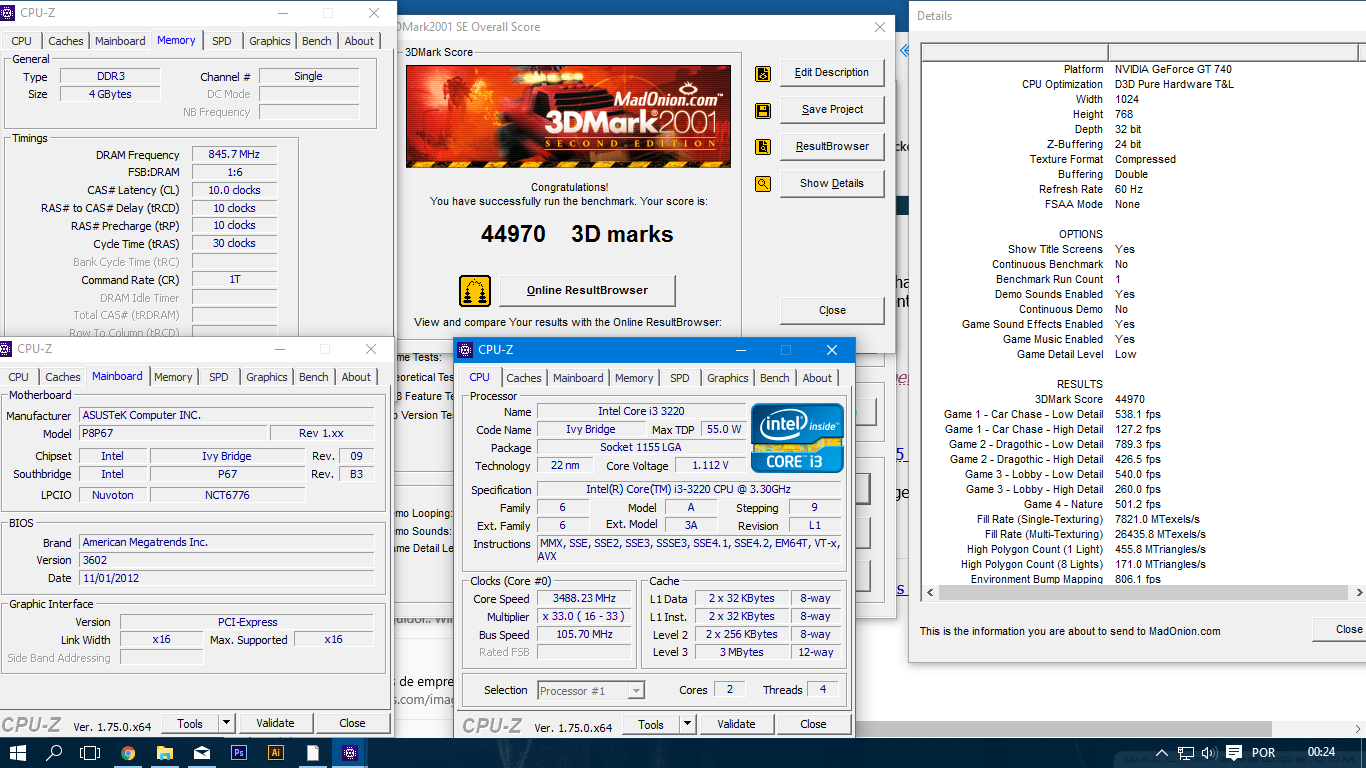
Task: Click Close button in 3DMark score dialog
Action: 832,310
